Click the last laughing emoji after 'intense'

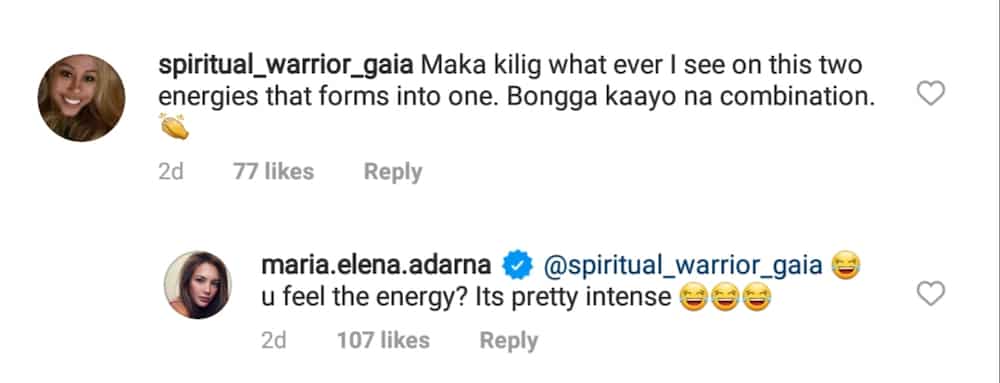(x=757, y=298)
